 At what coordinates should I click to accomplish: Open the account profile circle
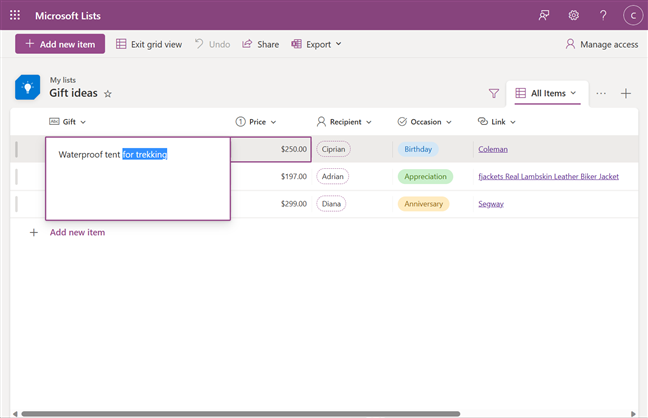633,16
